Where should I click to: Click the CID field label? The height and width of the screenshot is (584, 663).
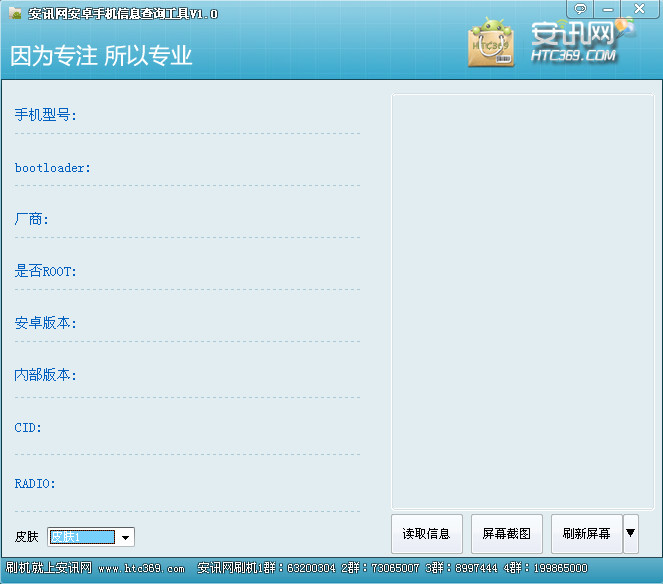pyautogui.click(x=28, y=427)
